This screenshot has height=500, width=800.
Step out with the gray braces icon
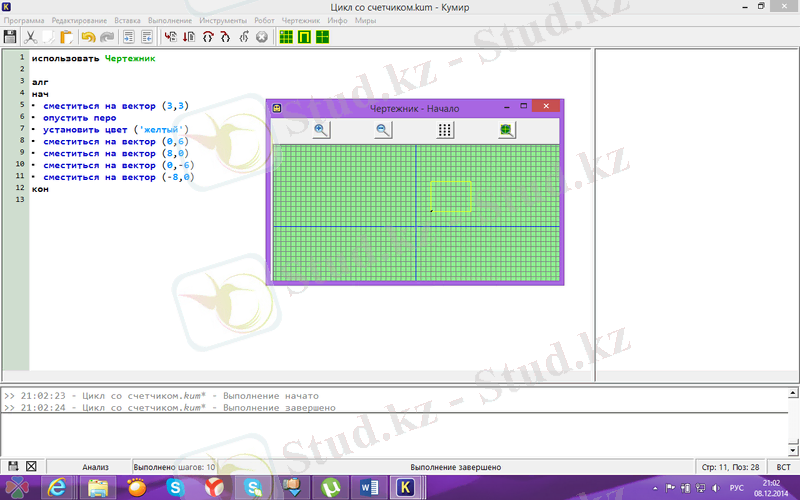(243, 37)
